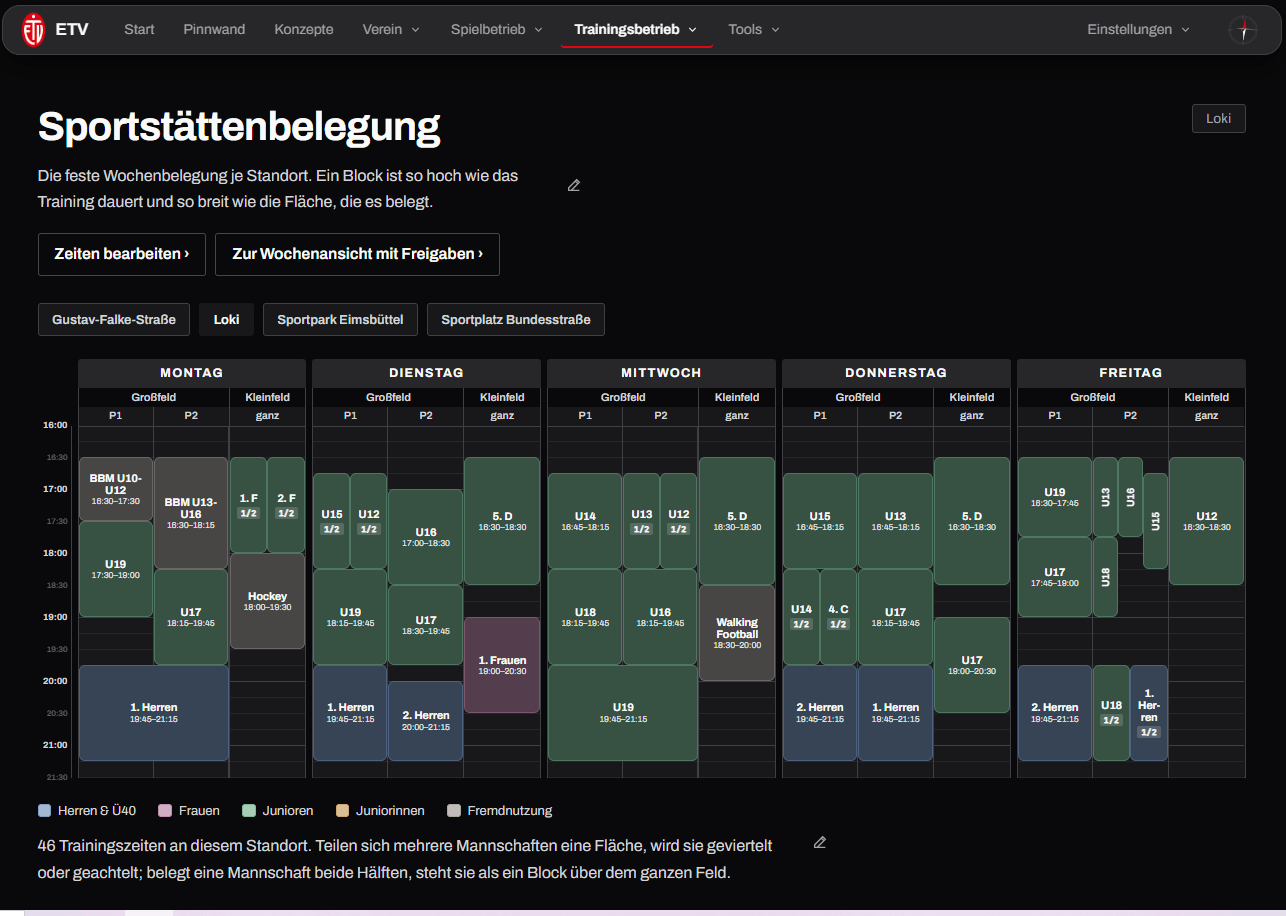This screenshot has width=1286, height=916.
Task: Click the Juniorinnen legend color swatch
Action: coord(342,811)
